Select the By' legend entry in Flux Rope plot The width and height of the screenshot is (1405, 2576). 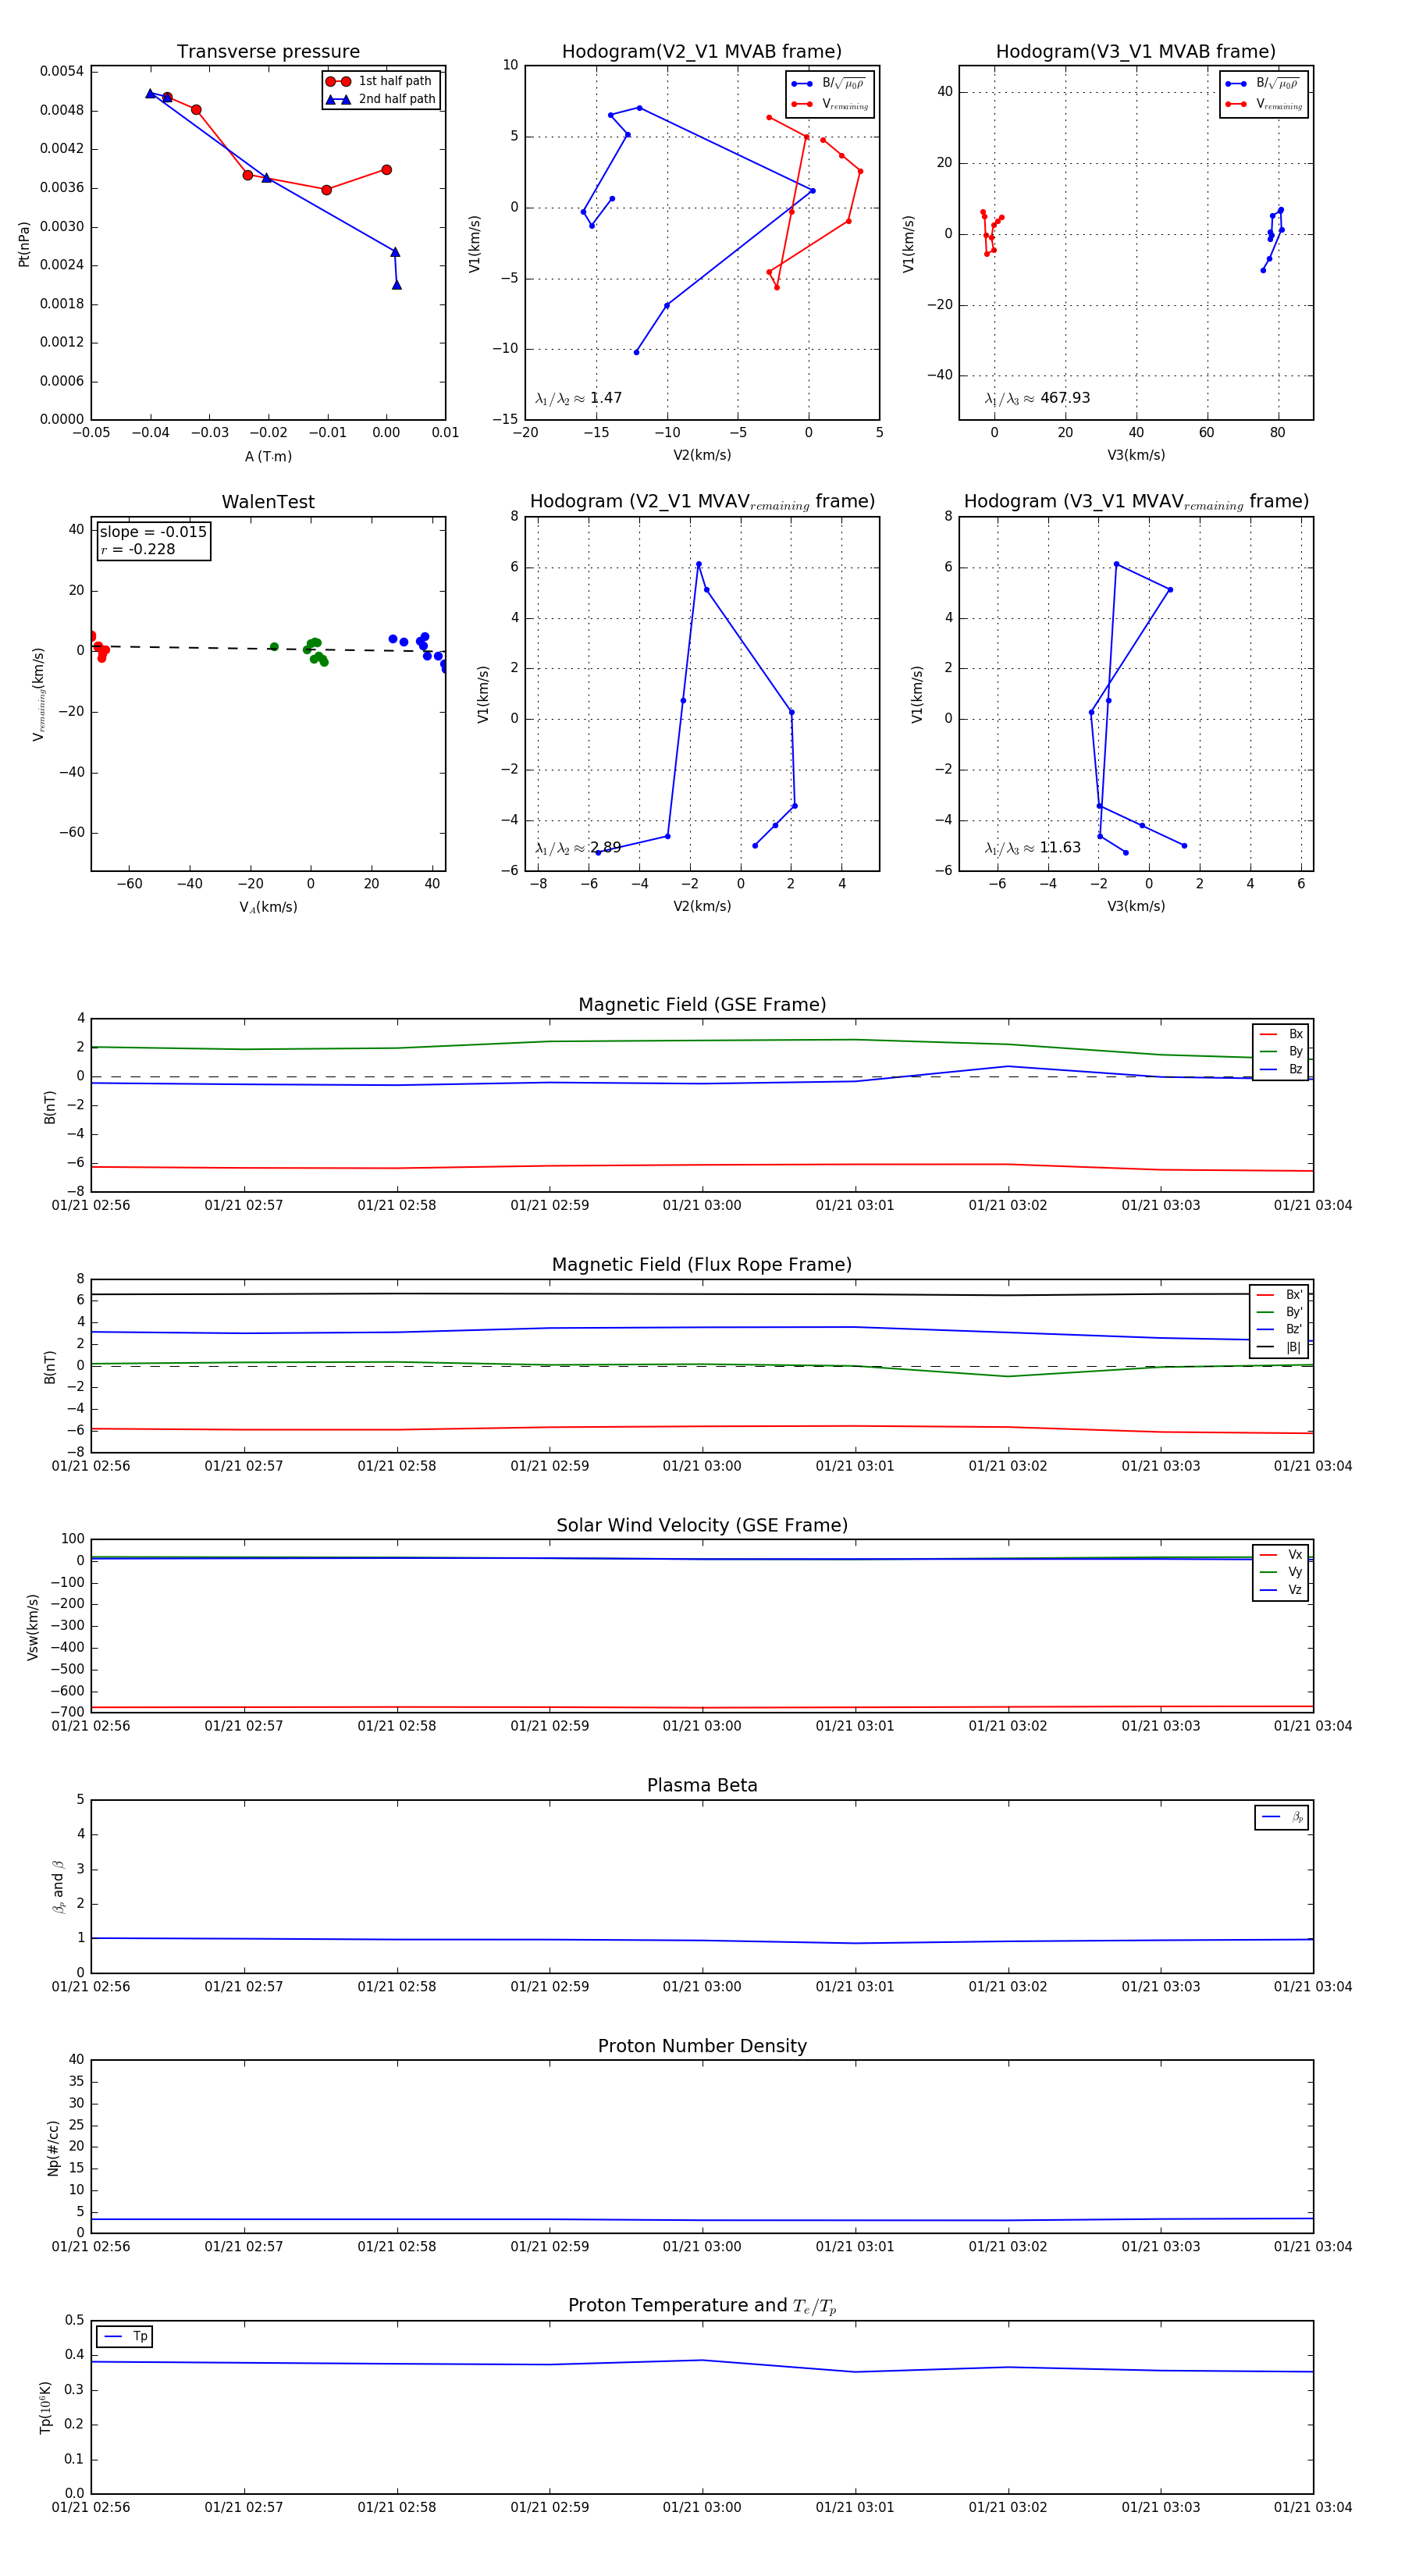[1279, 1312]
